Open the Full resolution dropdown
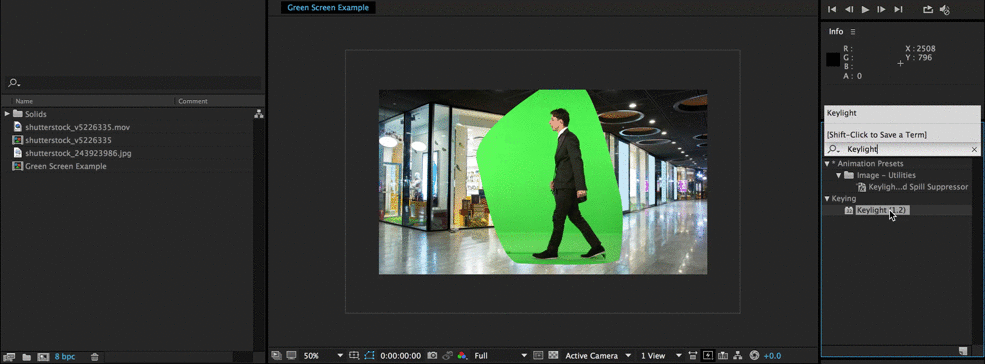985x364 pixels. (x=501, y=355)
